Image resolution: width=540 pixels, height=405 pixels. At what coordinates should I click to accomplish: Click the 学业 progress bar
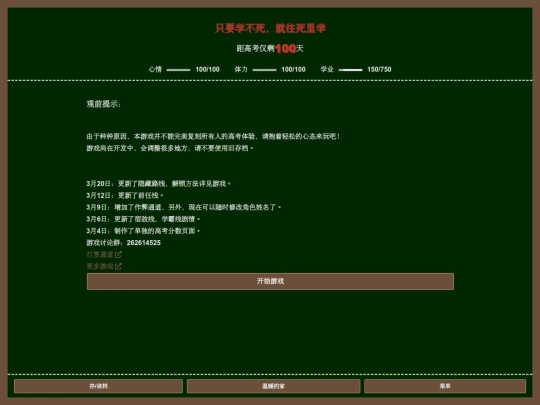point(351,70)
